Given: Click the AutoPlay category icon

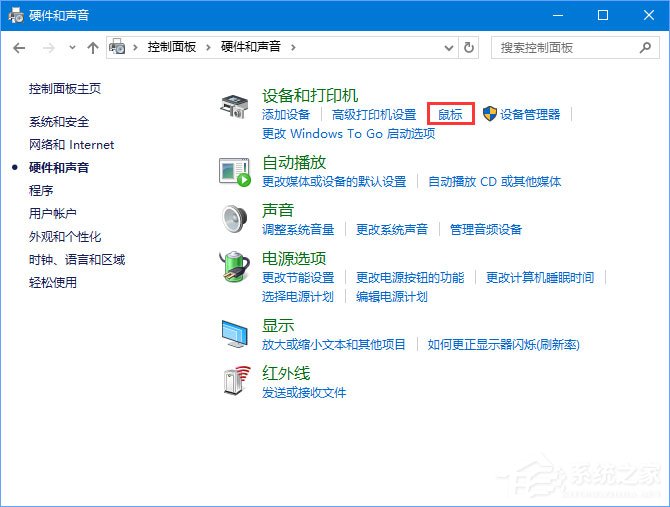Looking at the screenshot, I should [x=235, y=172].
